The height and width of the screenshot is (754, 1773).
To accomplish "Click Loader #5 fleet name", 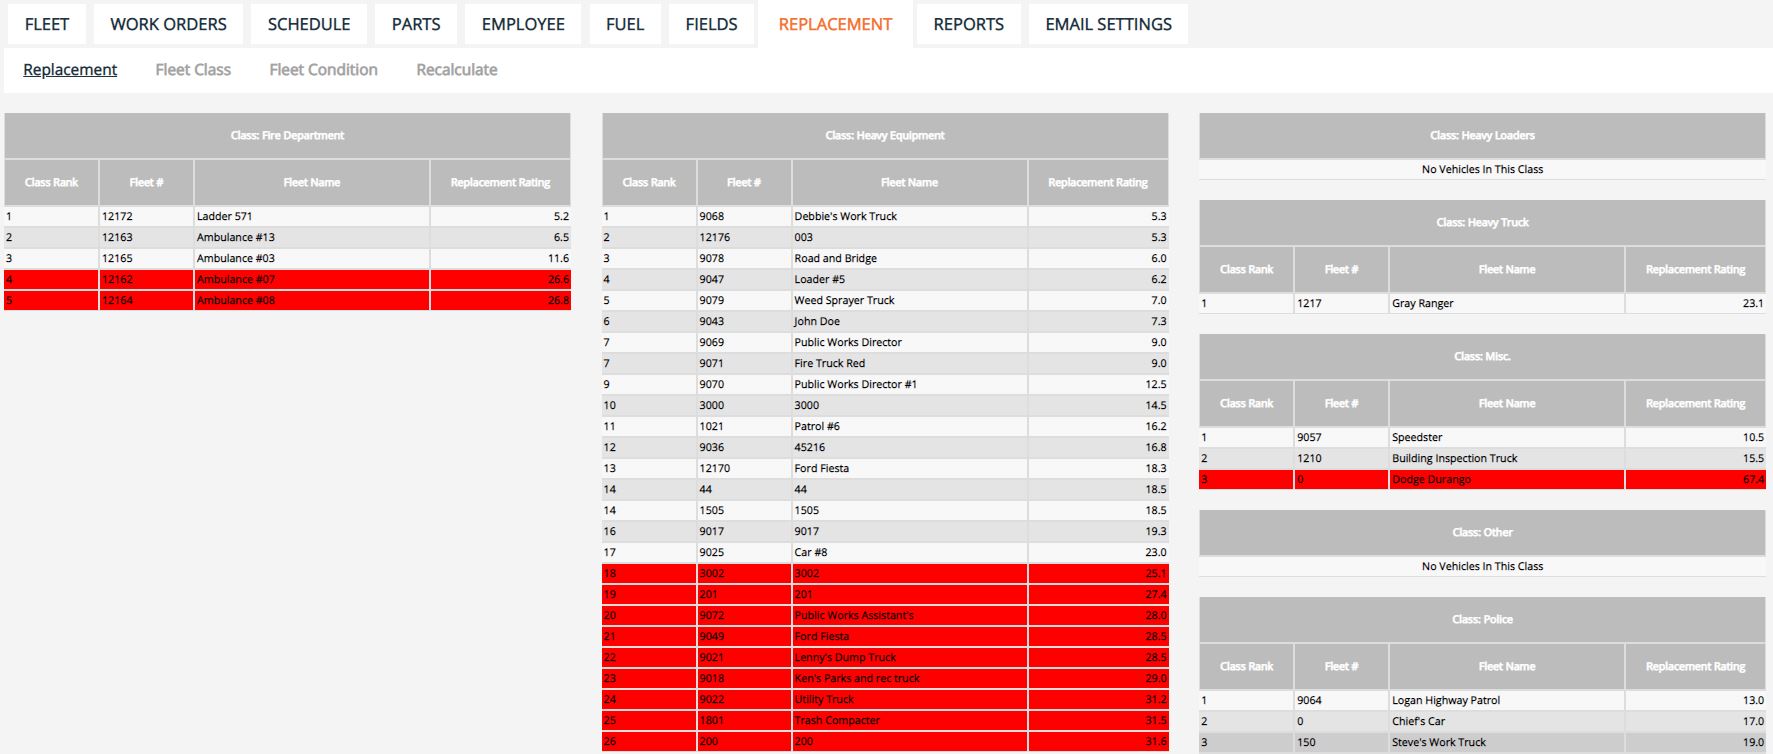I will (820, 279).
